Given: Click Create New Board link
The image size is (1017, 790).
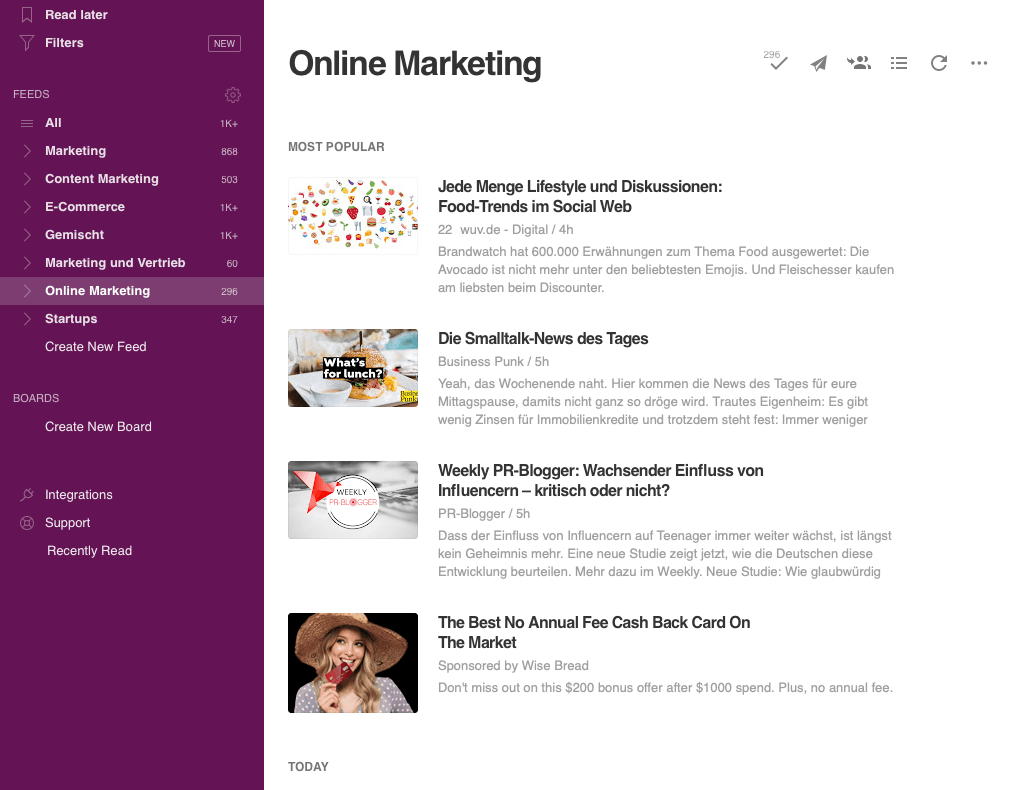Looking at the screenshot, I should pyautogui.click(x=98, y=427).
